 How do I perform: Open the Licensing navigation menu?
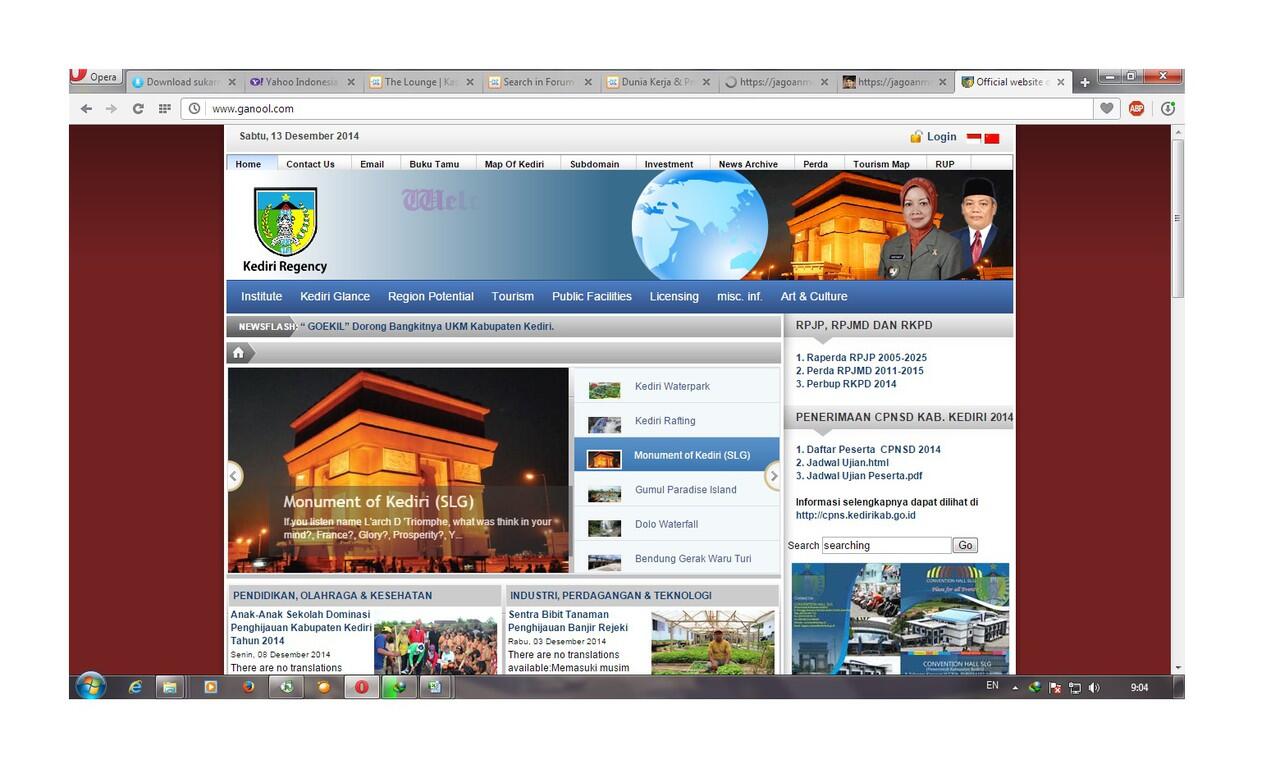(x=674, y=297)
